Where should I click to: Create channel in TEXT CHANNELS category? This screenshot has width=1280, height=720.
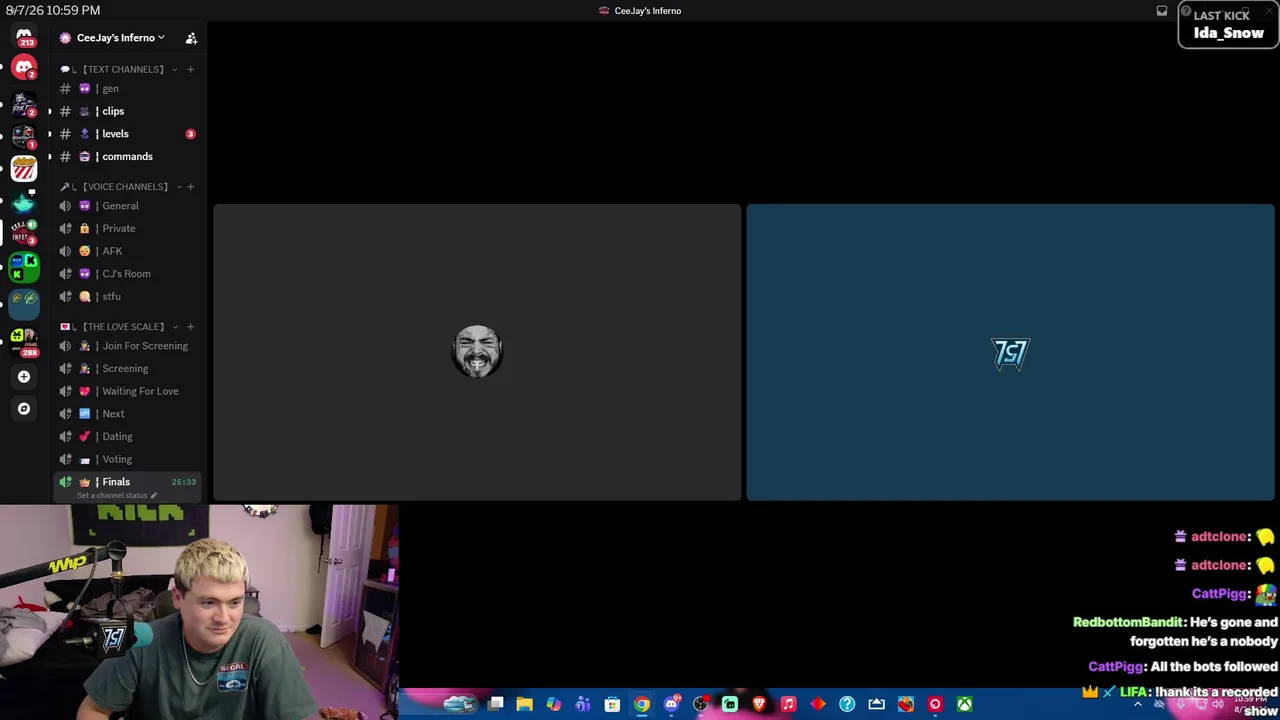click(190, 69)
